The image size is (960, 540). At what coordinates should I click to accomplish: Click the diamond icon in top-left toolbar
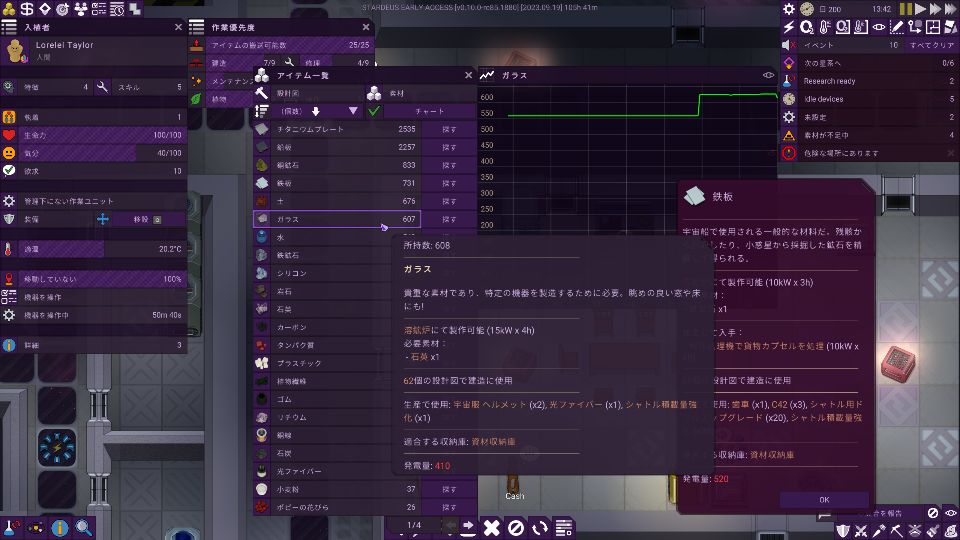point(45,9)
